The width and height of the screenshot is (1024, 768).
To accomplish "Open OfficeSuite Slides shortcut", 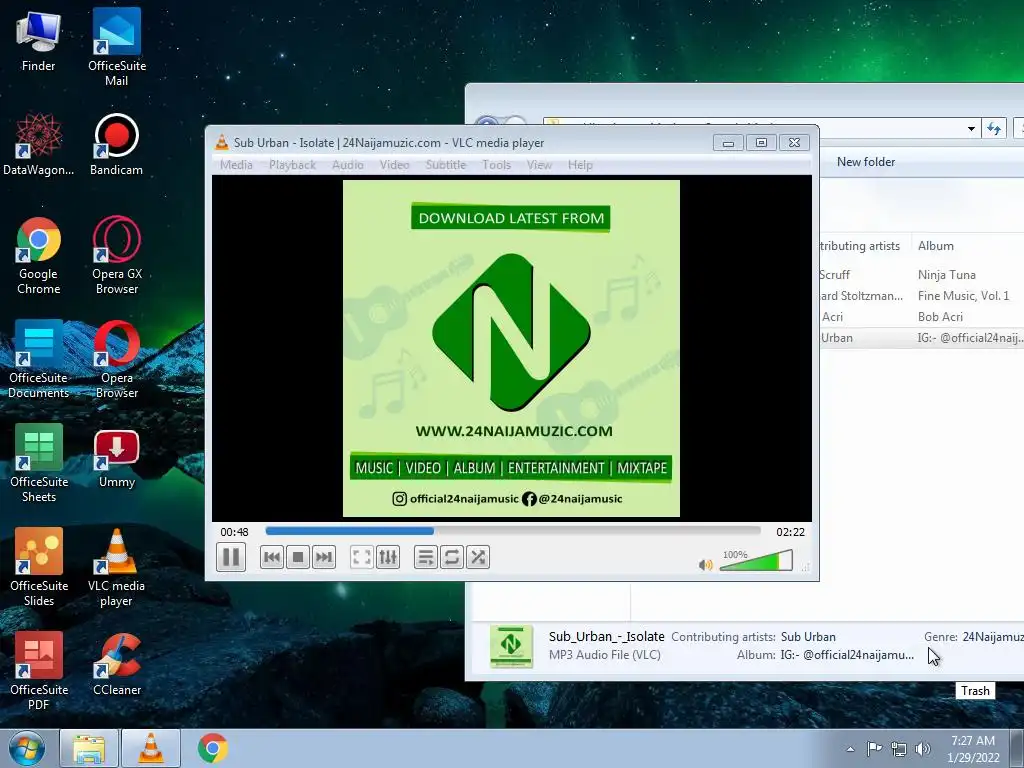I will (39, 567).
